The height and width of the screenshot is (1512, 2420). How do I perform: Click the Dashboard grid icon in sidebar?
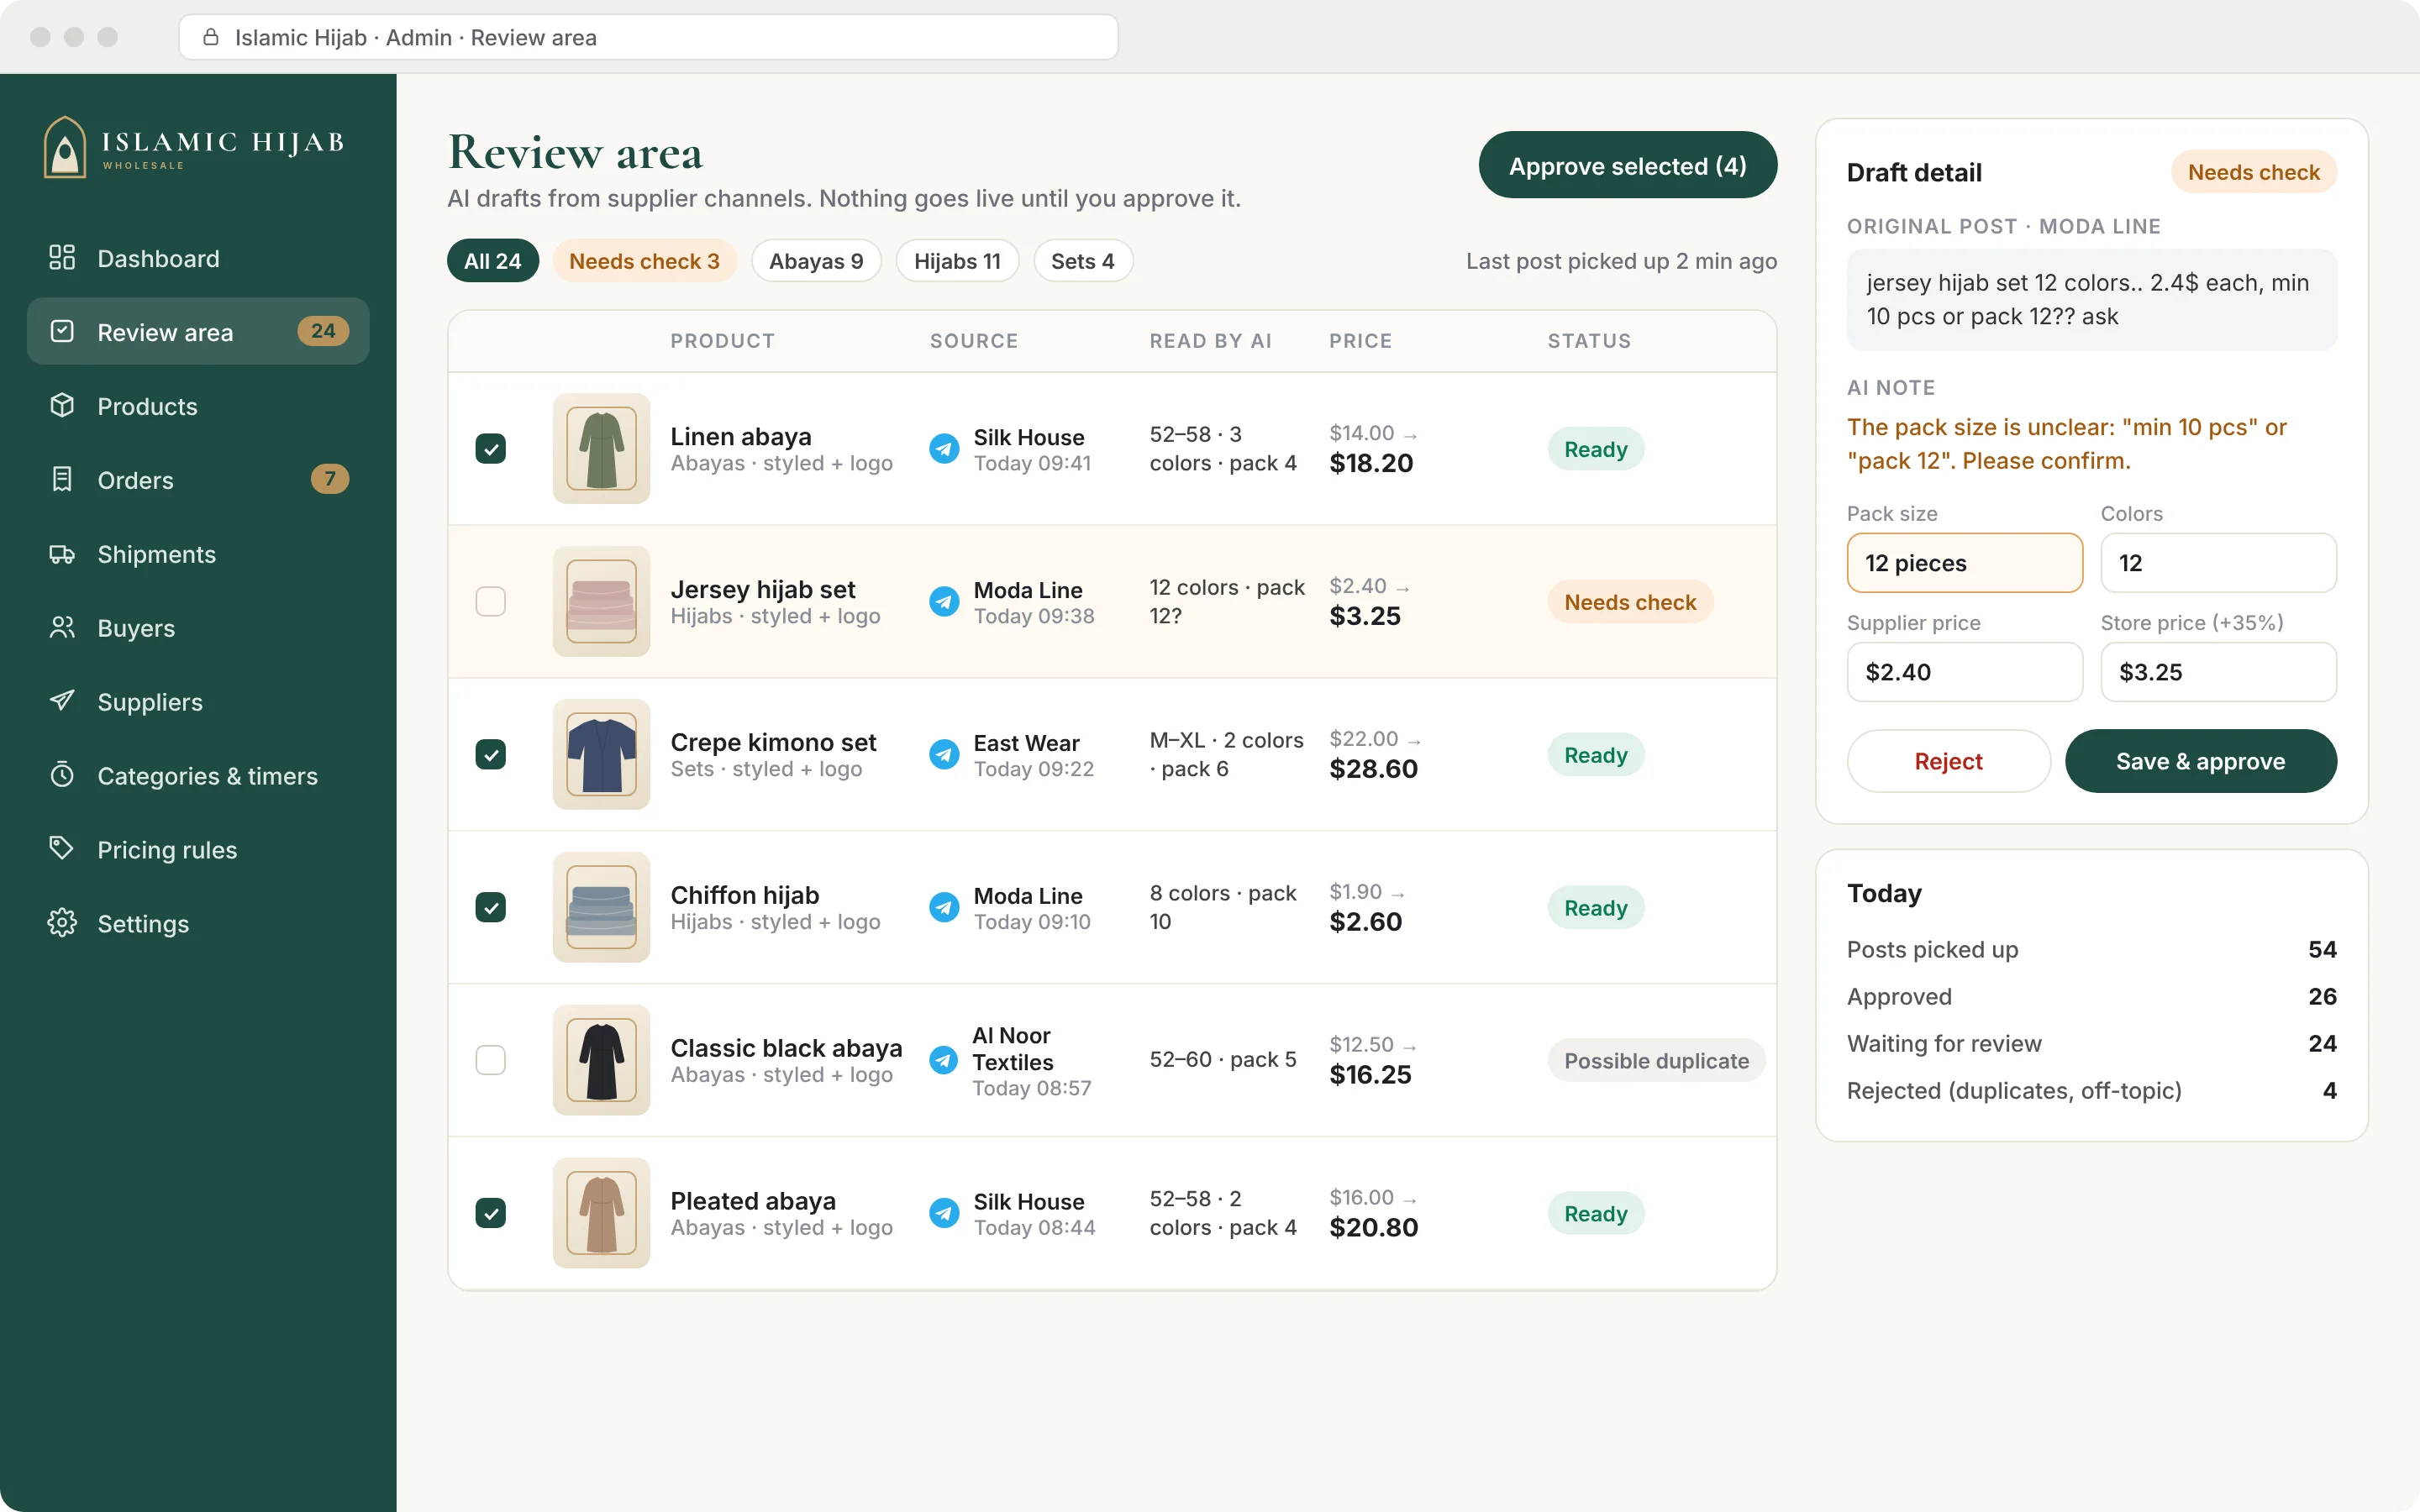(x=62, y=258)
